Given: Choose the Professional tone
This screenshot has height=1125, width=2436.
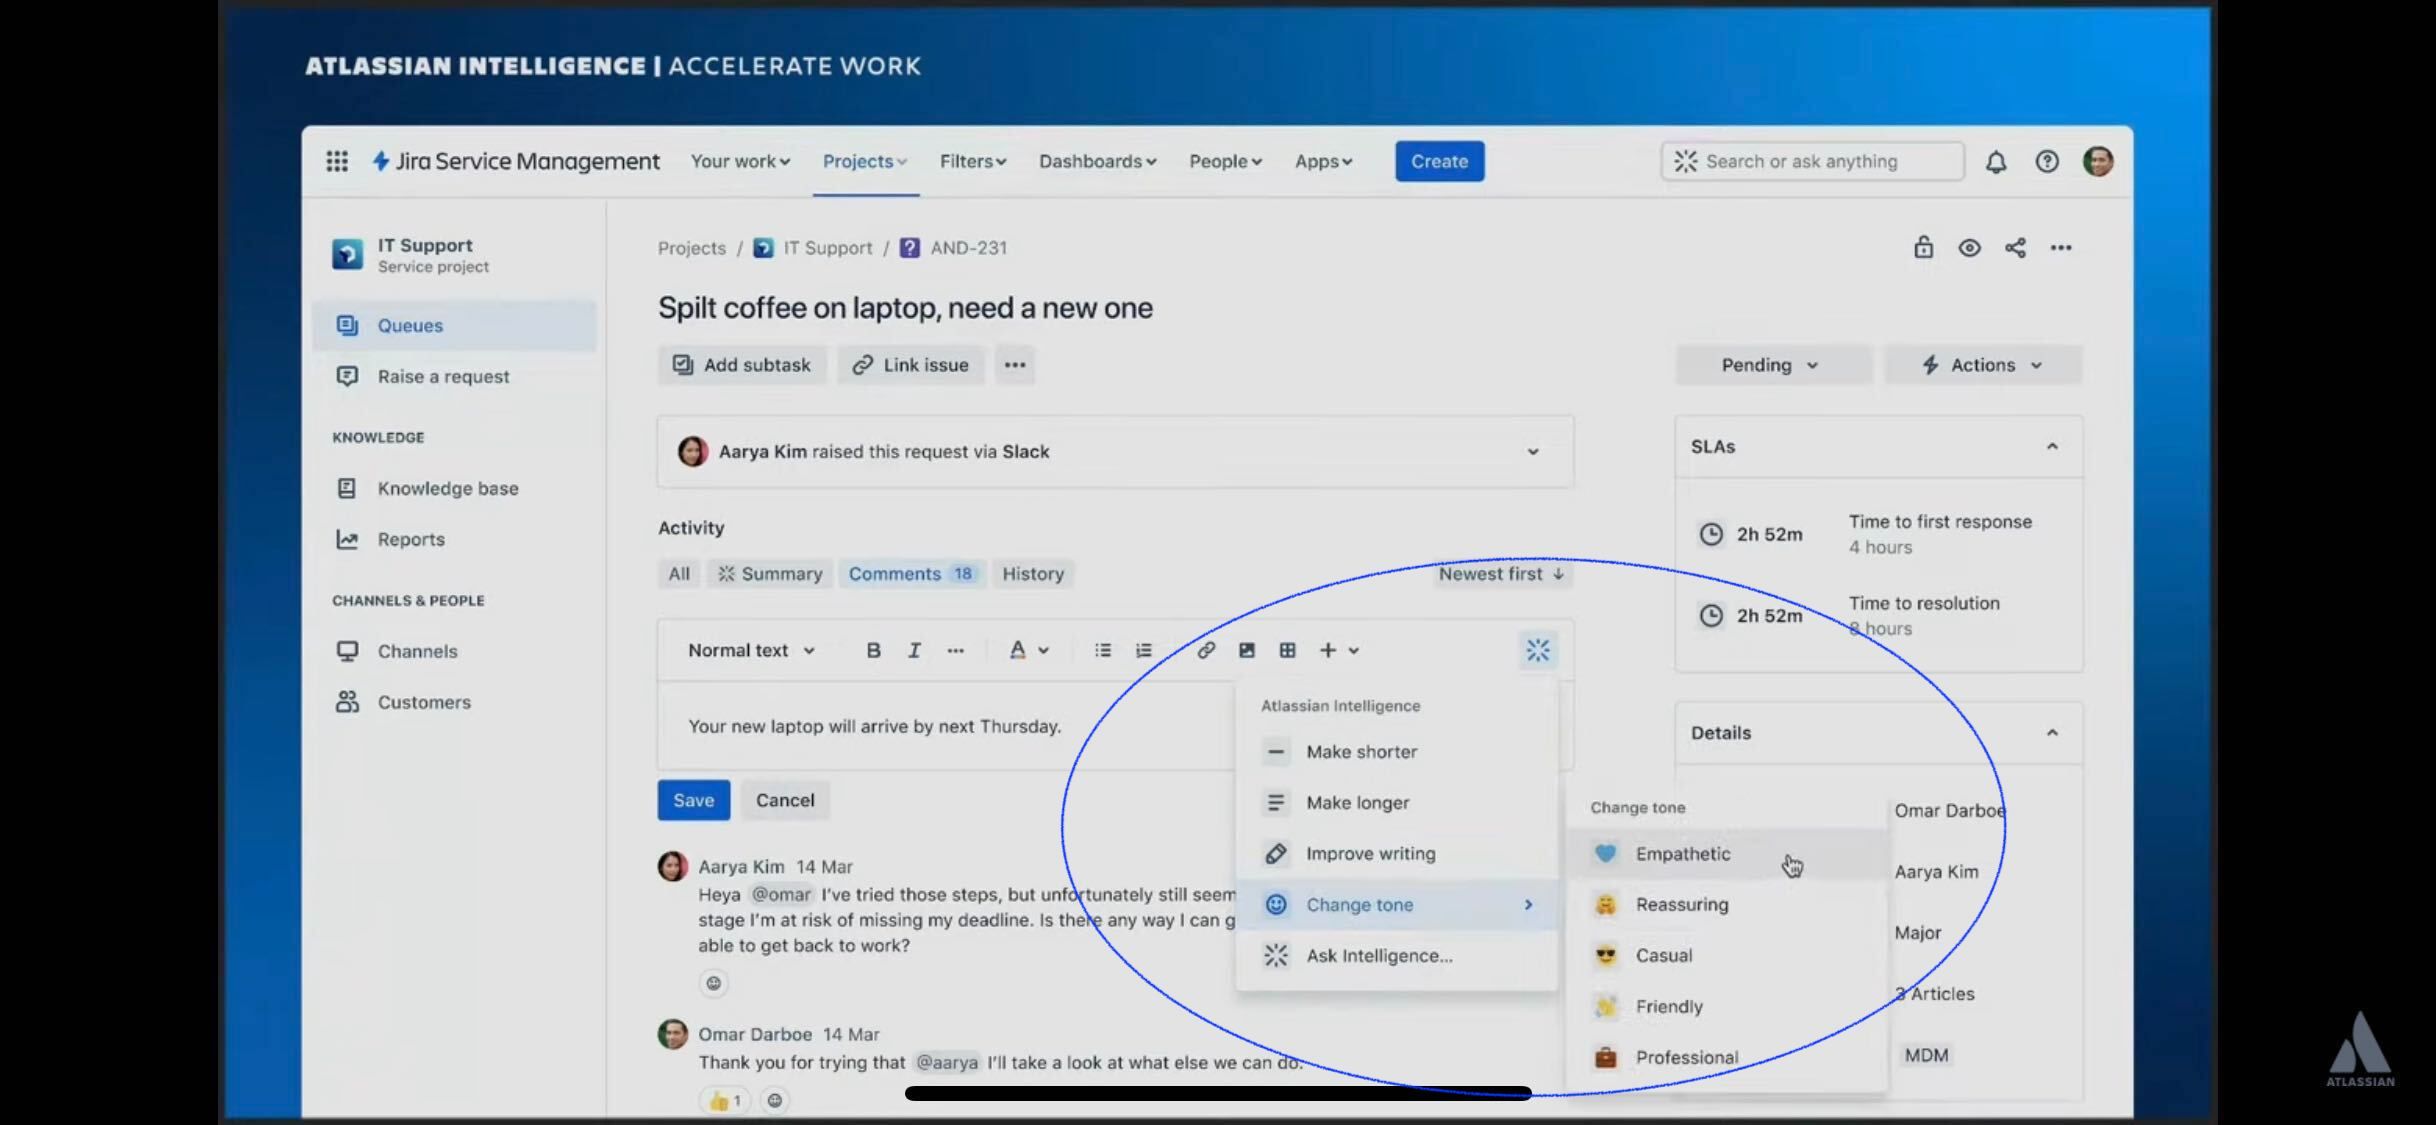Looking at the screenshot, I should tap(1727, 1058).
